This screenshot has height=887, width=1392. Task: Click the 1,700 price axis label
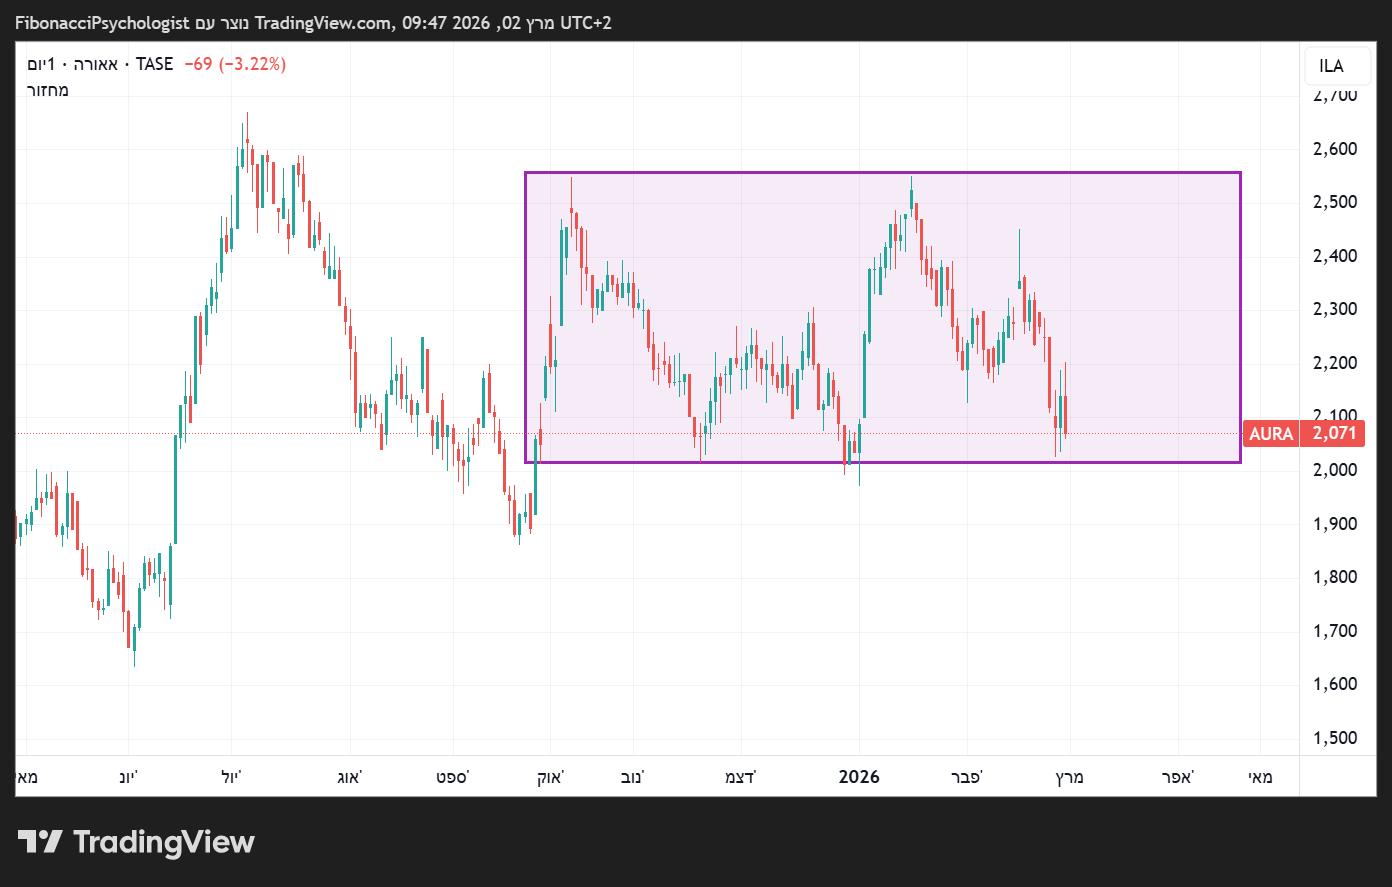click(x=1334, y=631)
